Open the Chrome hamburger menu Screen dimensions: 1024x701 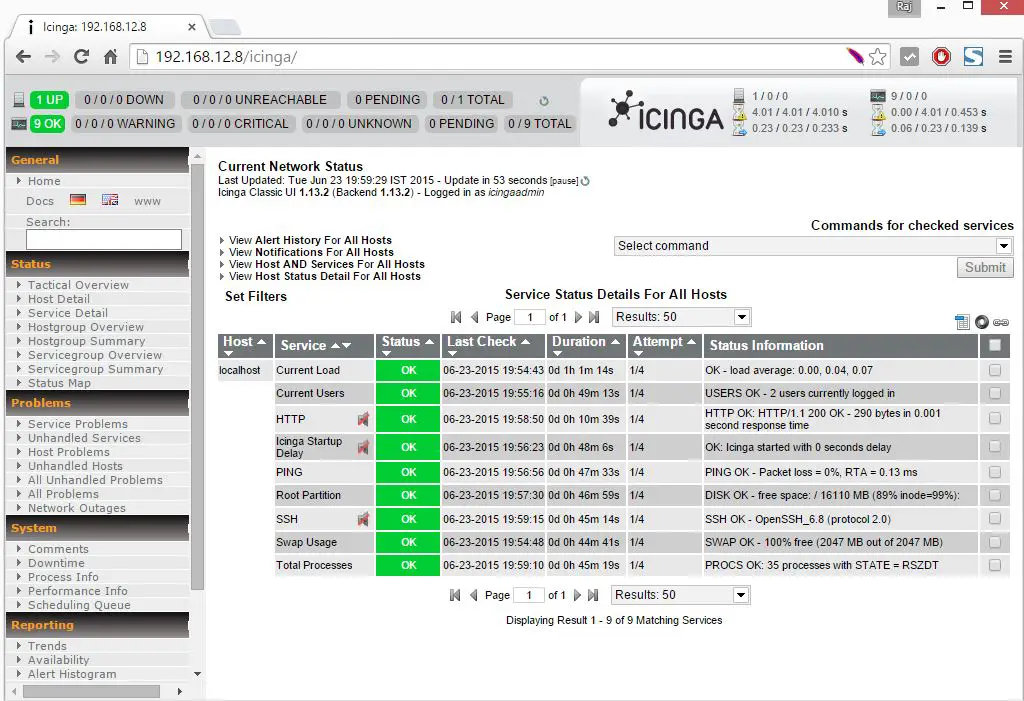coord(1006,57)
